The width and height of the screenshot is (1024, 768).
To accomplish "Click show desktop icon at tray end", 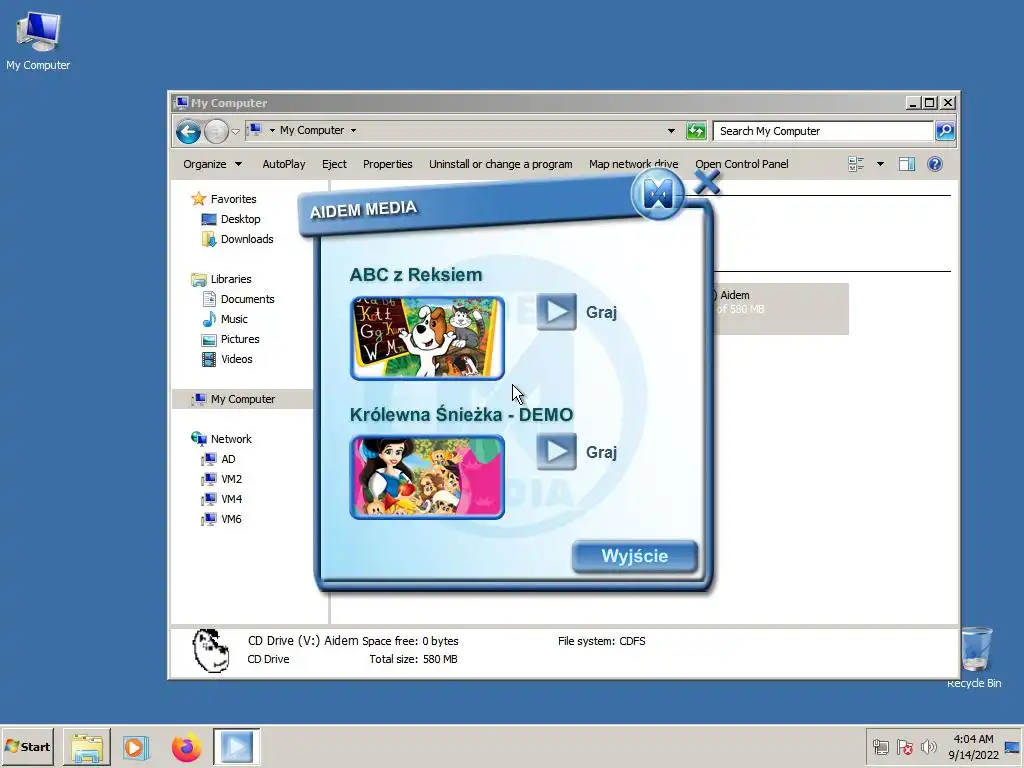I will tap(1012, 747).
